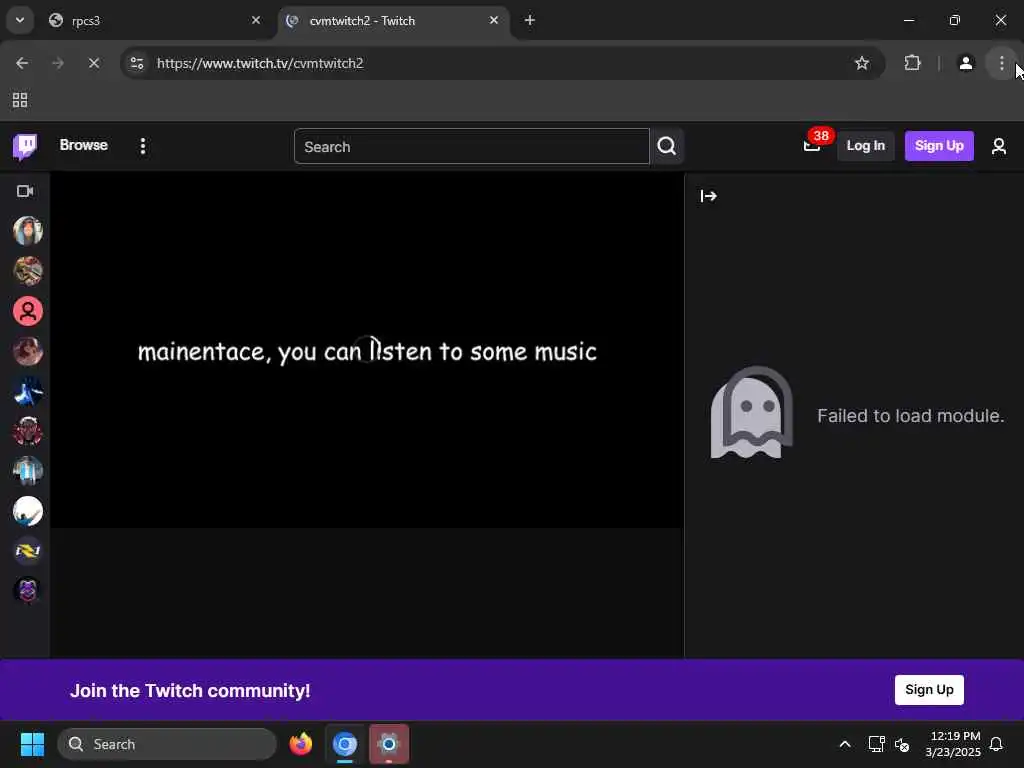Open the Browse page
Screen dimensions: 1024x768
(84, 145)
